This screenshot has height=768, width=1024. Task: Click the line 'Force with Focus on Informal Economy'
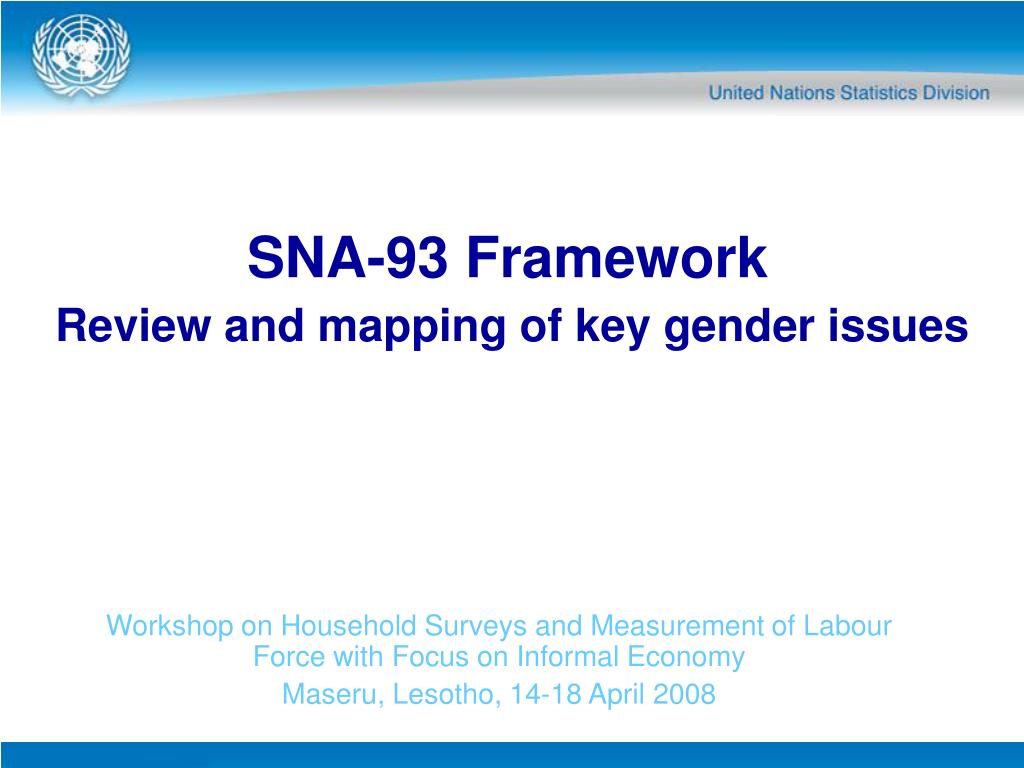click(x=499, y=657)
